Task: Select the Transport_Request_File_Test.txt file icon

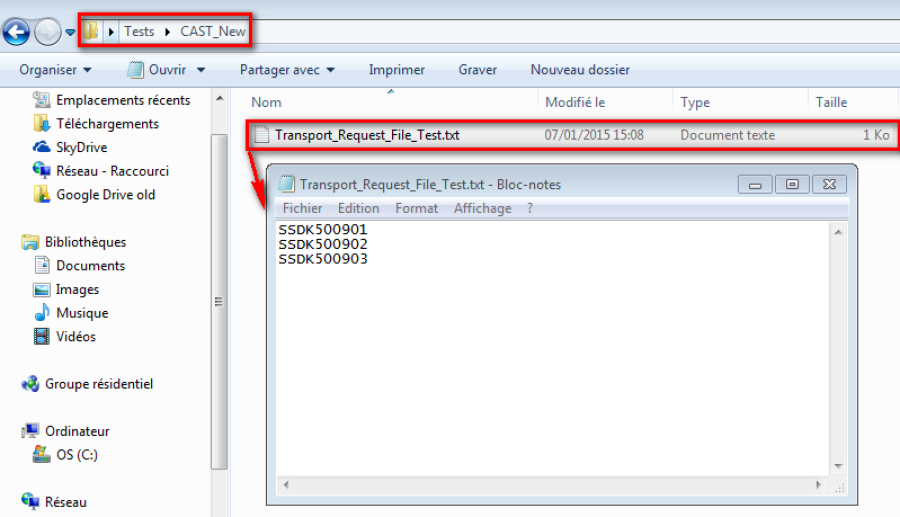Action: point(262,135)
